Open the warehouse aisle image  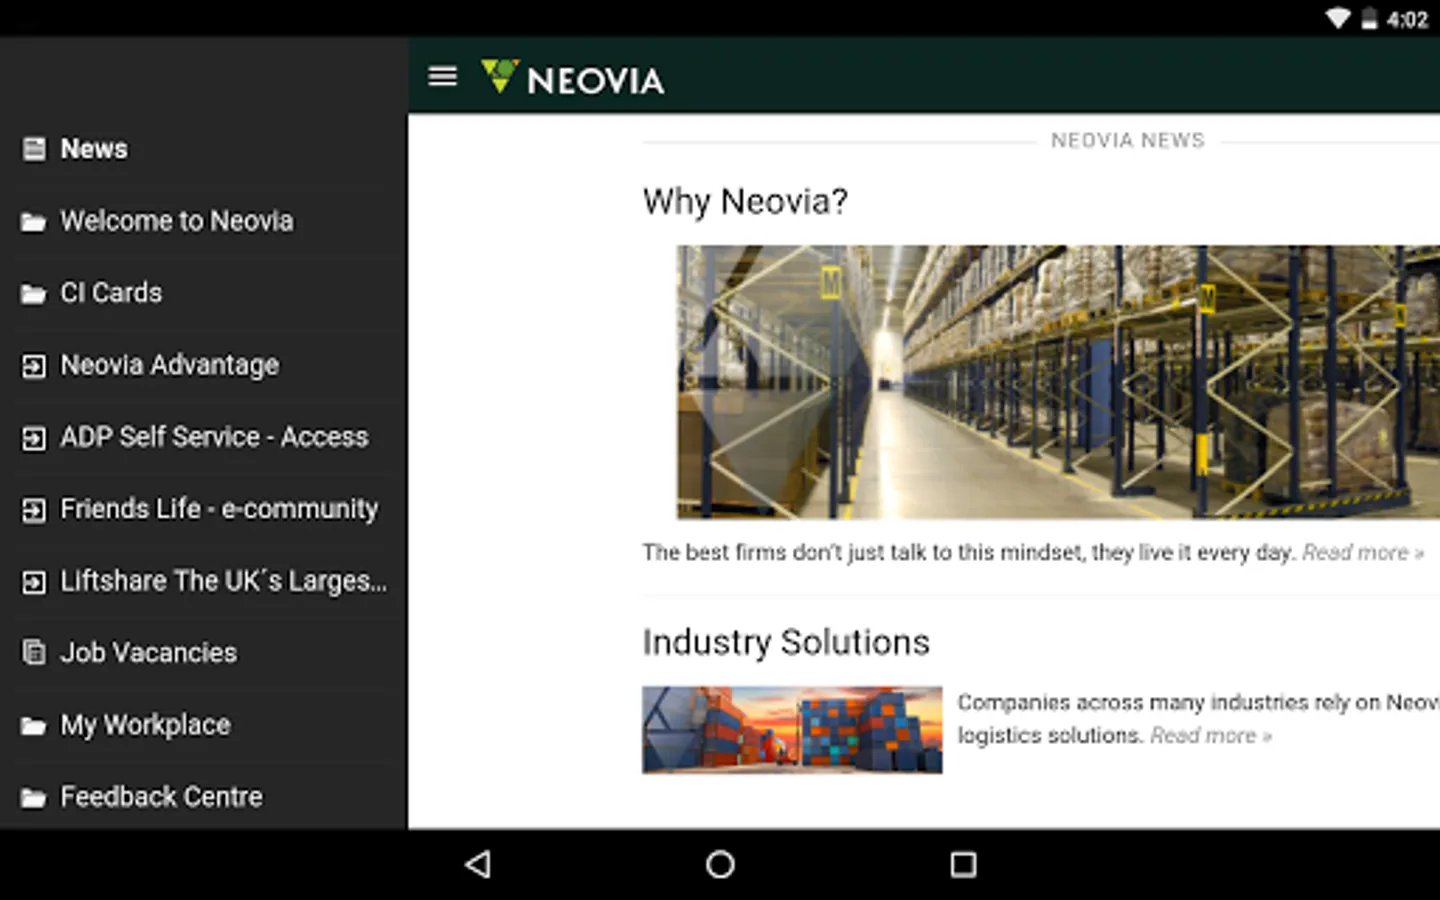tap(1058, 382)
